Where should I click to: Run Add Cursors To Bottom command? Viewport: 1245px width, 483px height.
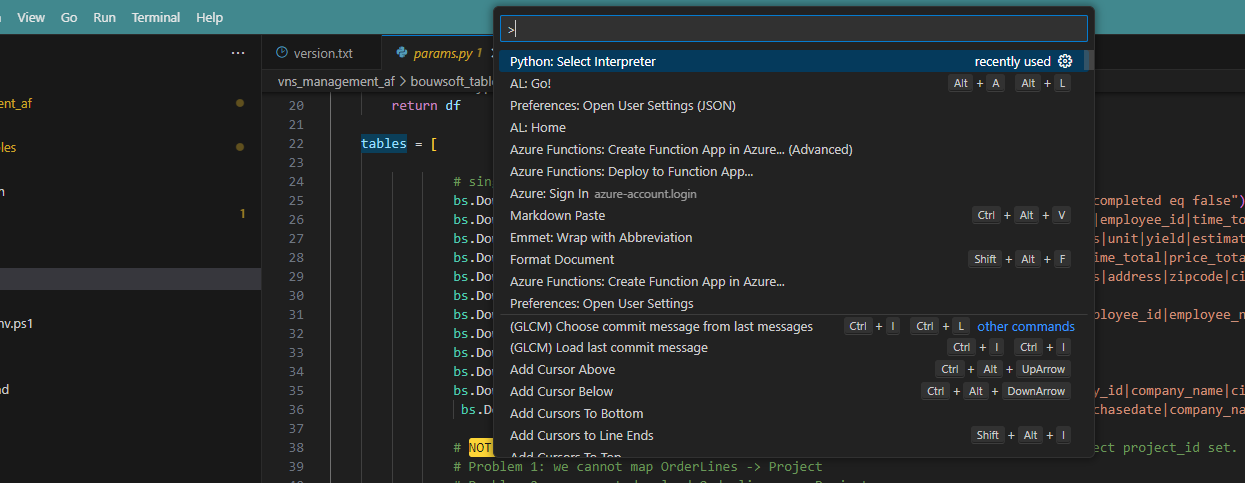click(793, 413)
